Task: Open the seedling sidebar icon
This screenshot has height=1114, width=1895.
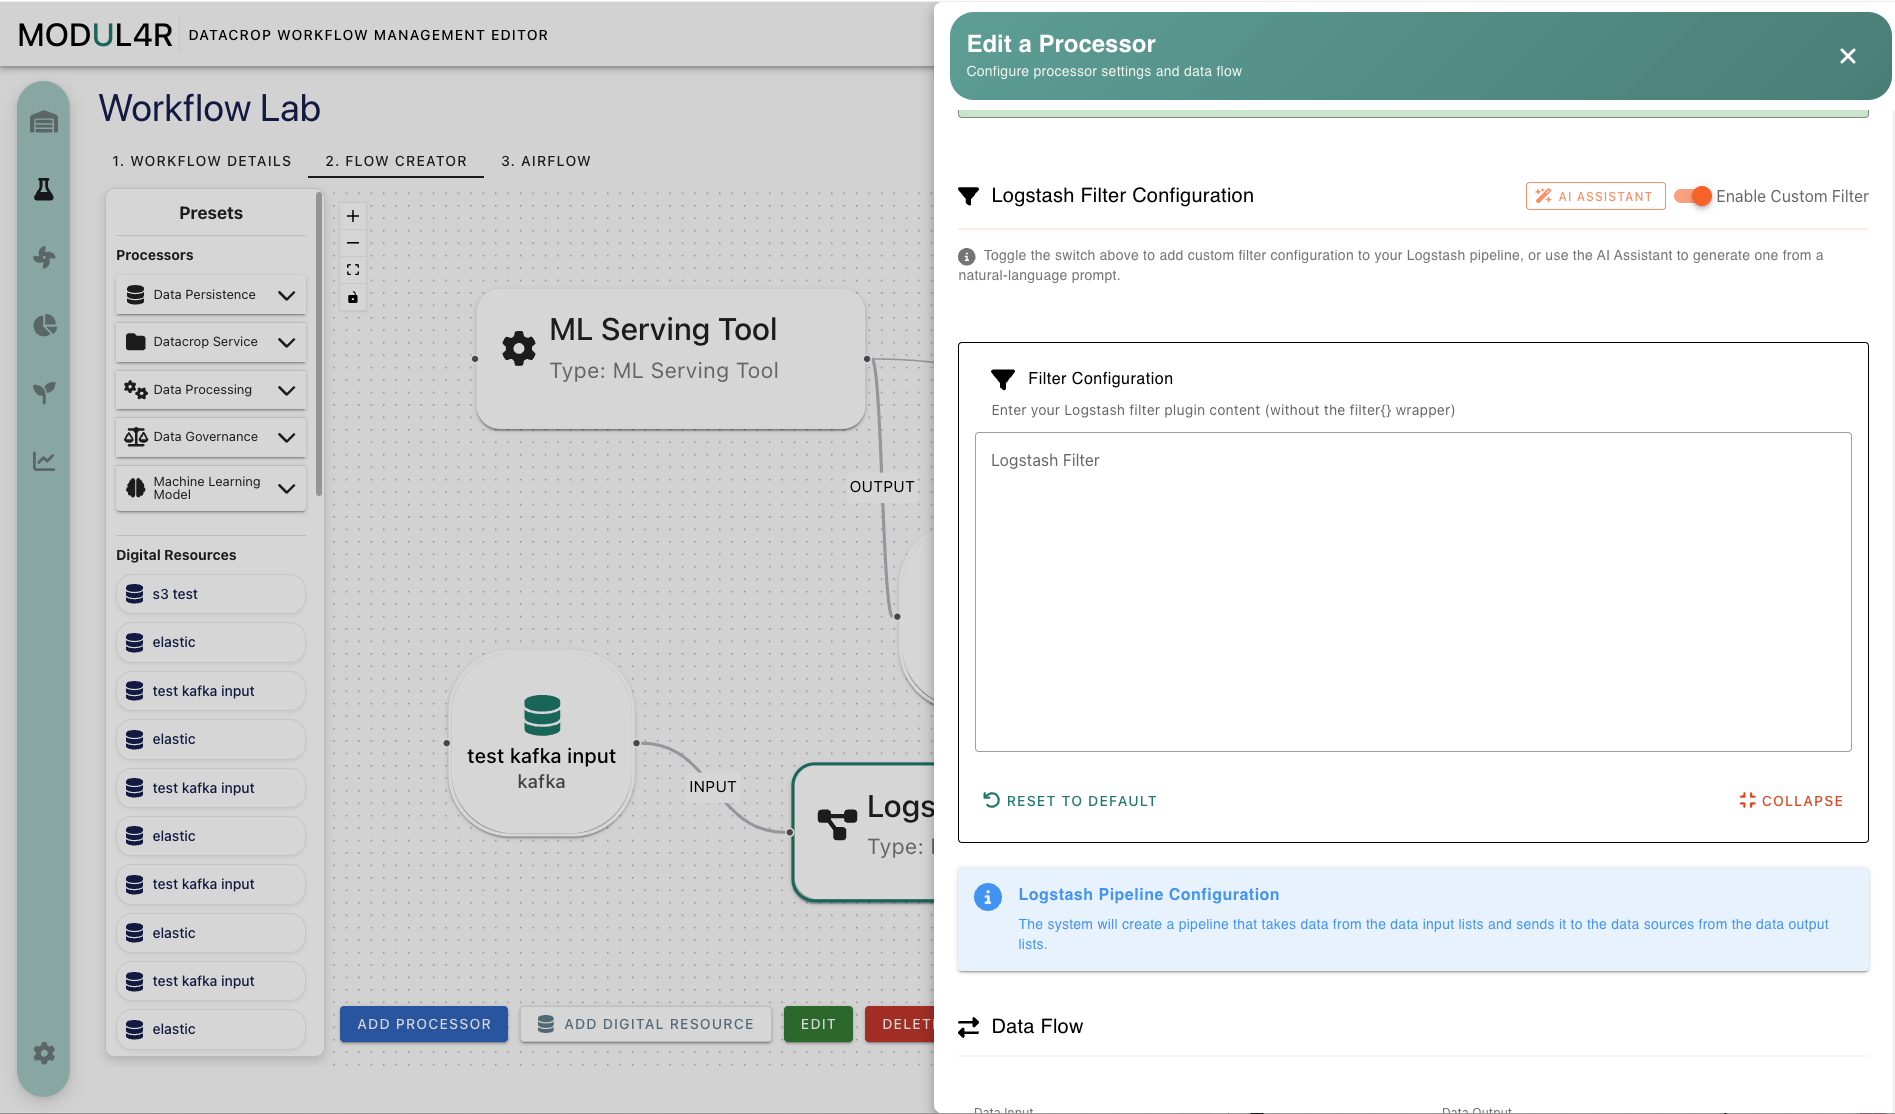Action: pyautogui.click(x=44, y=392)
